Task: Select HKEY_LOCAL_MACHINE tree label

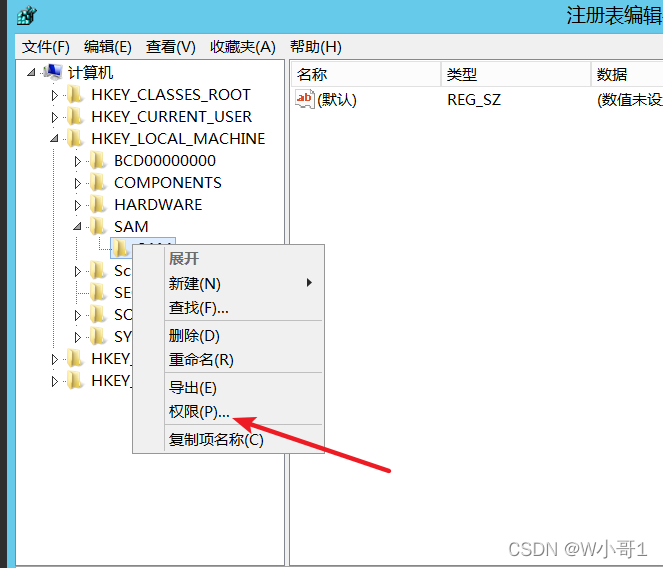Action: coord(178,139)
